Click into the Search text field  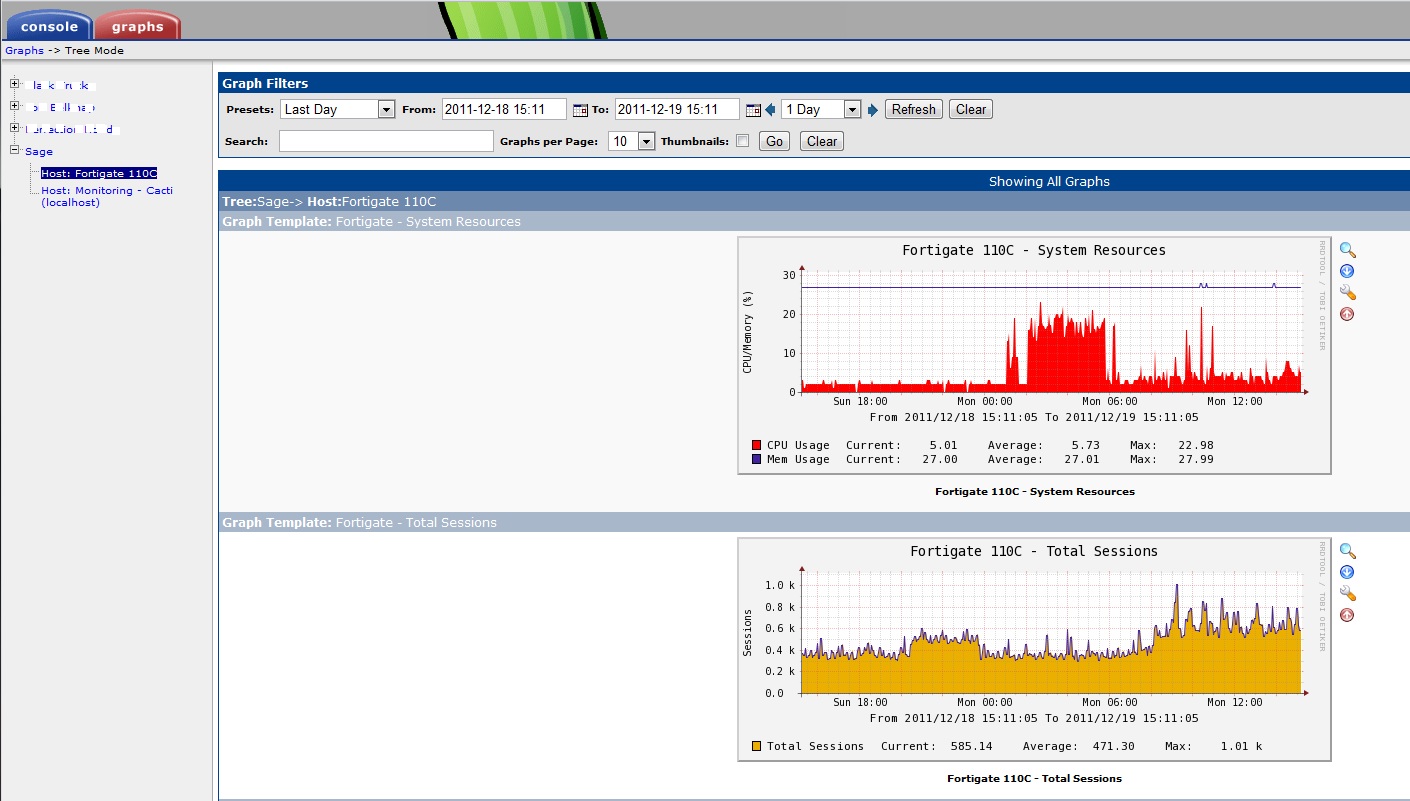point(386,141)
